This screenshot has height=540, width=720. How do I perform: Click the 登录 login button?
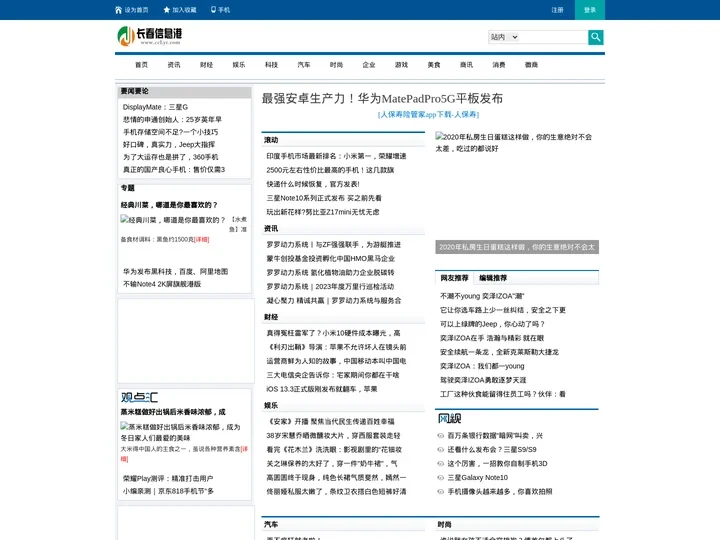(590, 10)
